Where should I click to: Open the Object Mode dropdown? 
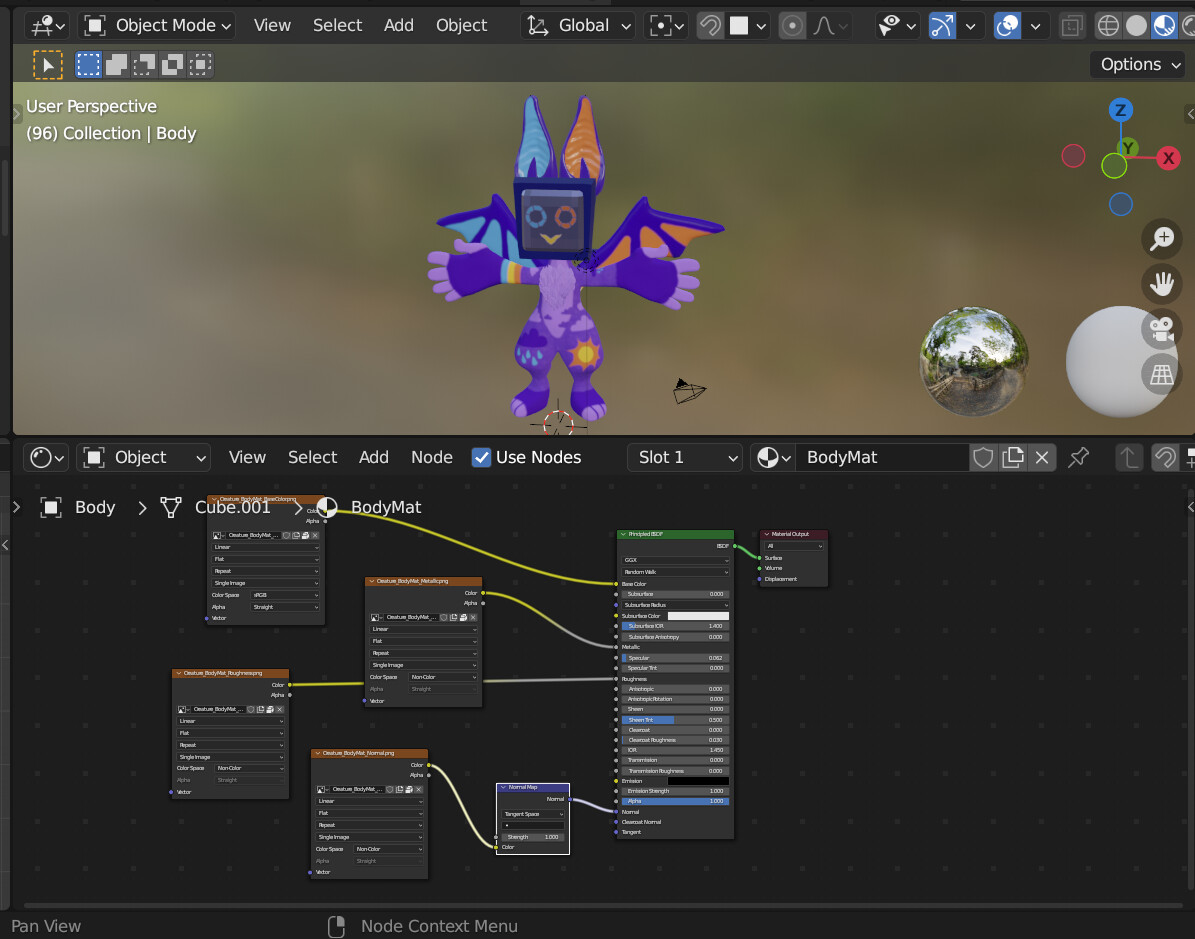[x=157, y=26]
